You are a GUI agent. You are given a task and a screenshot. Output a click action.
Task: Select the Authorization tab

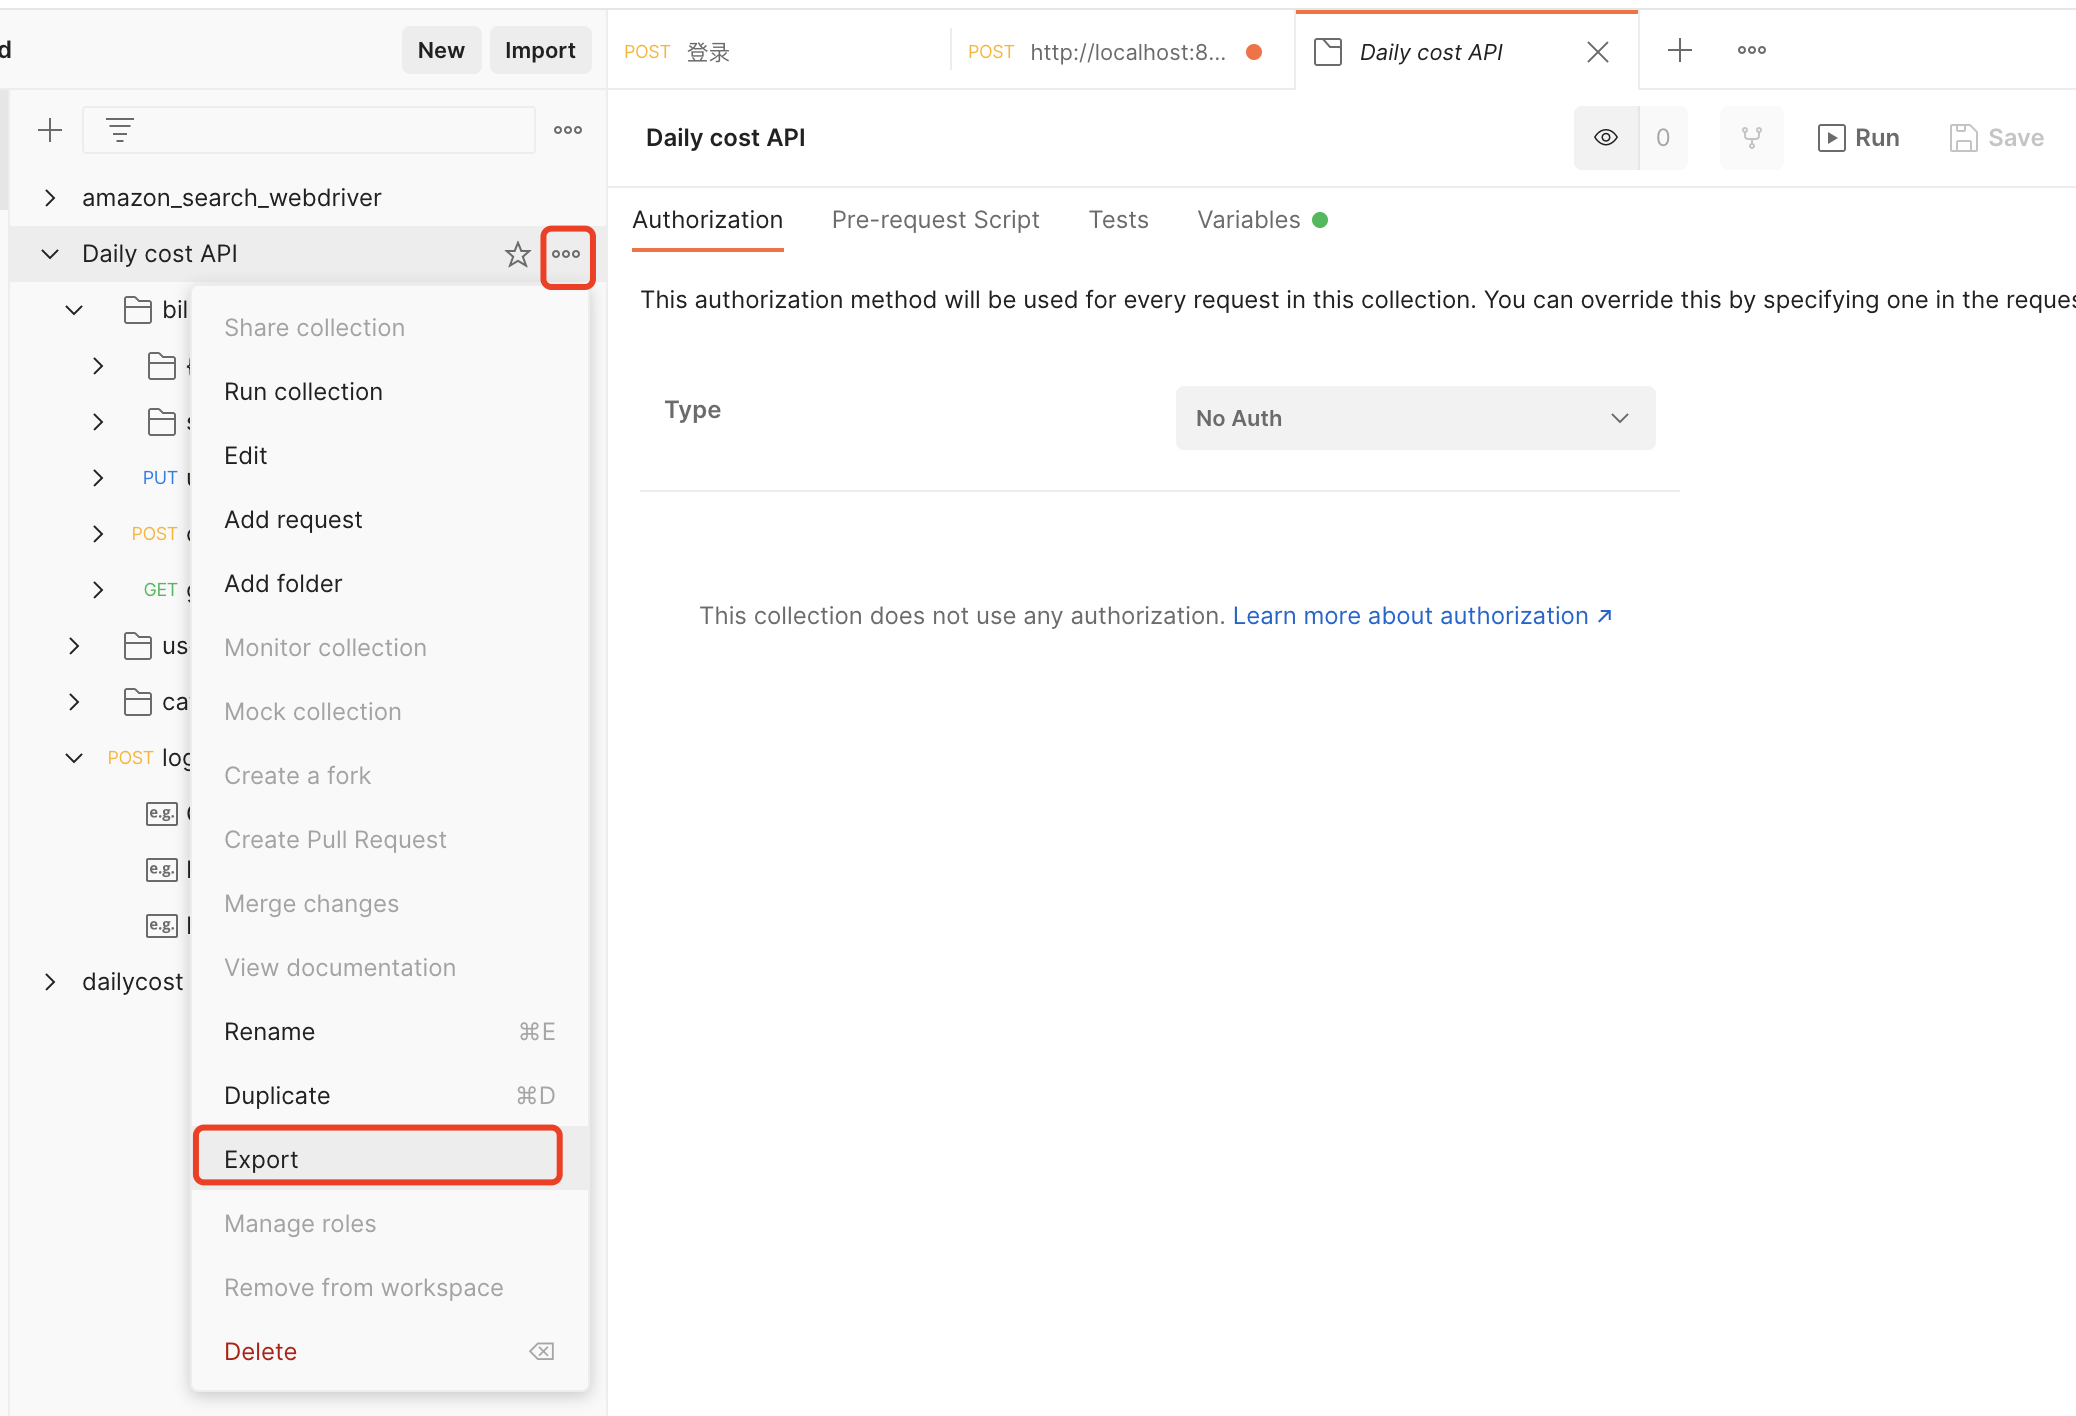(708, 219)
